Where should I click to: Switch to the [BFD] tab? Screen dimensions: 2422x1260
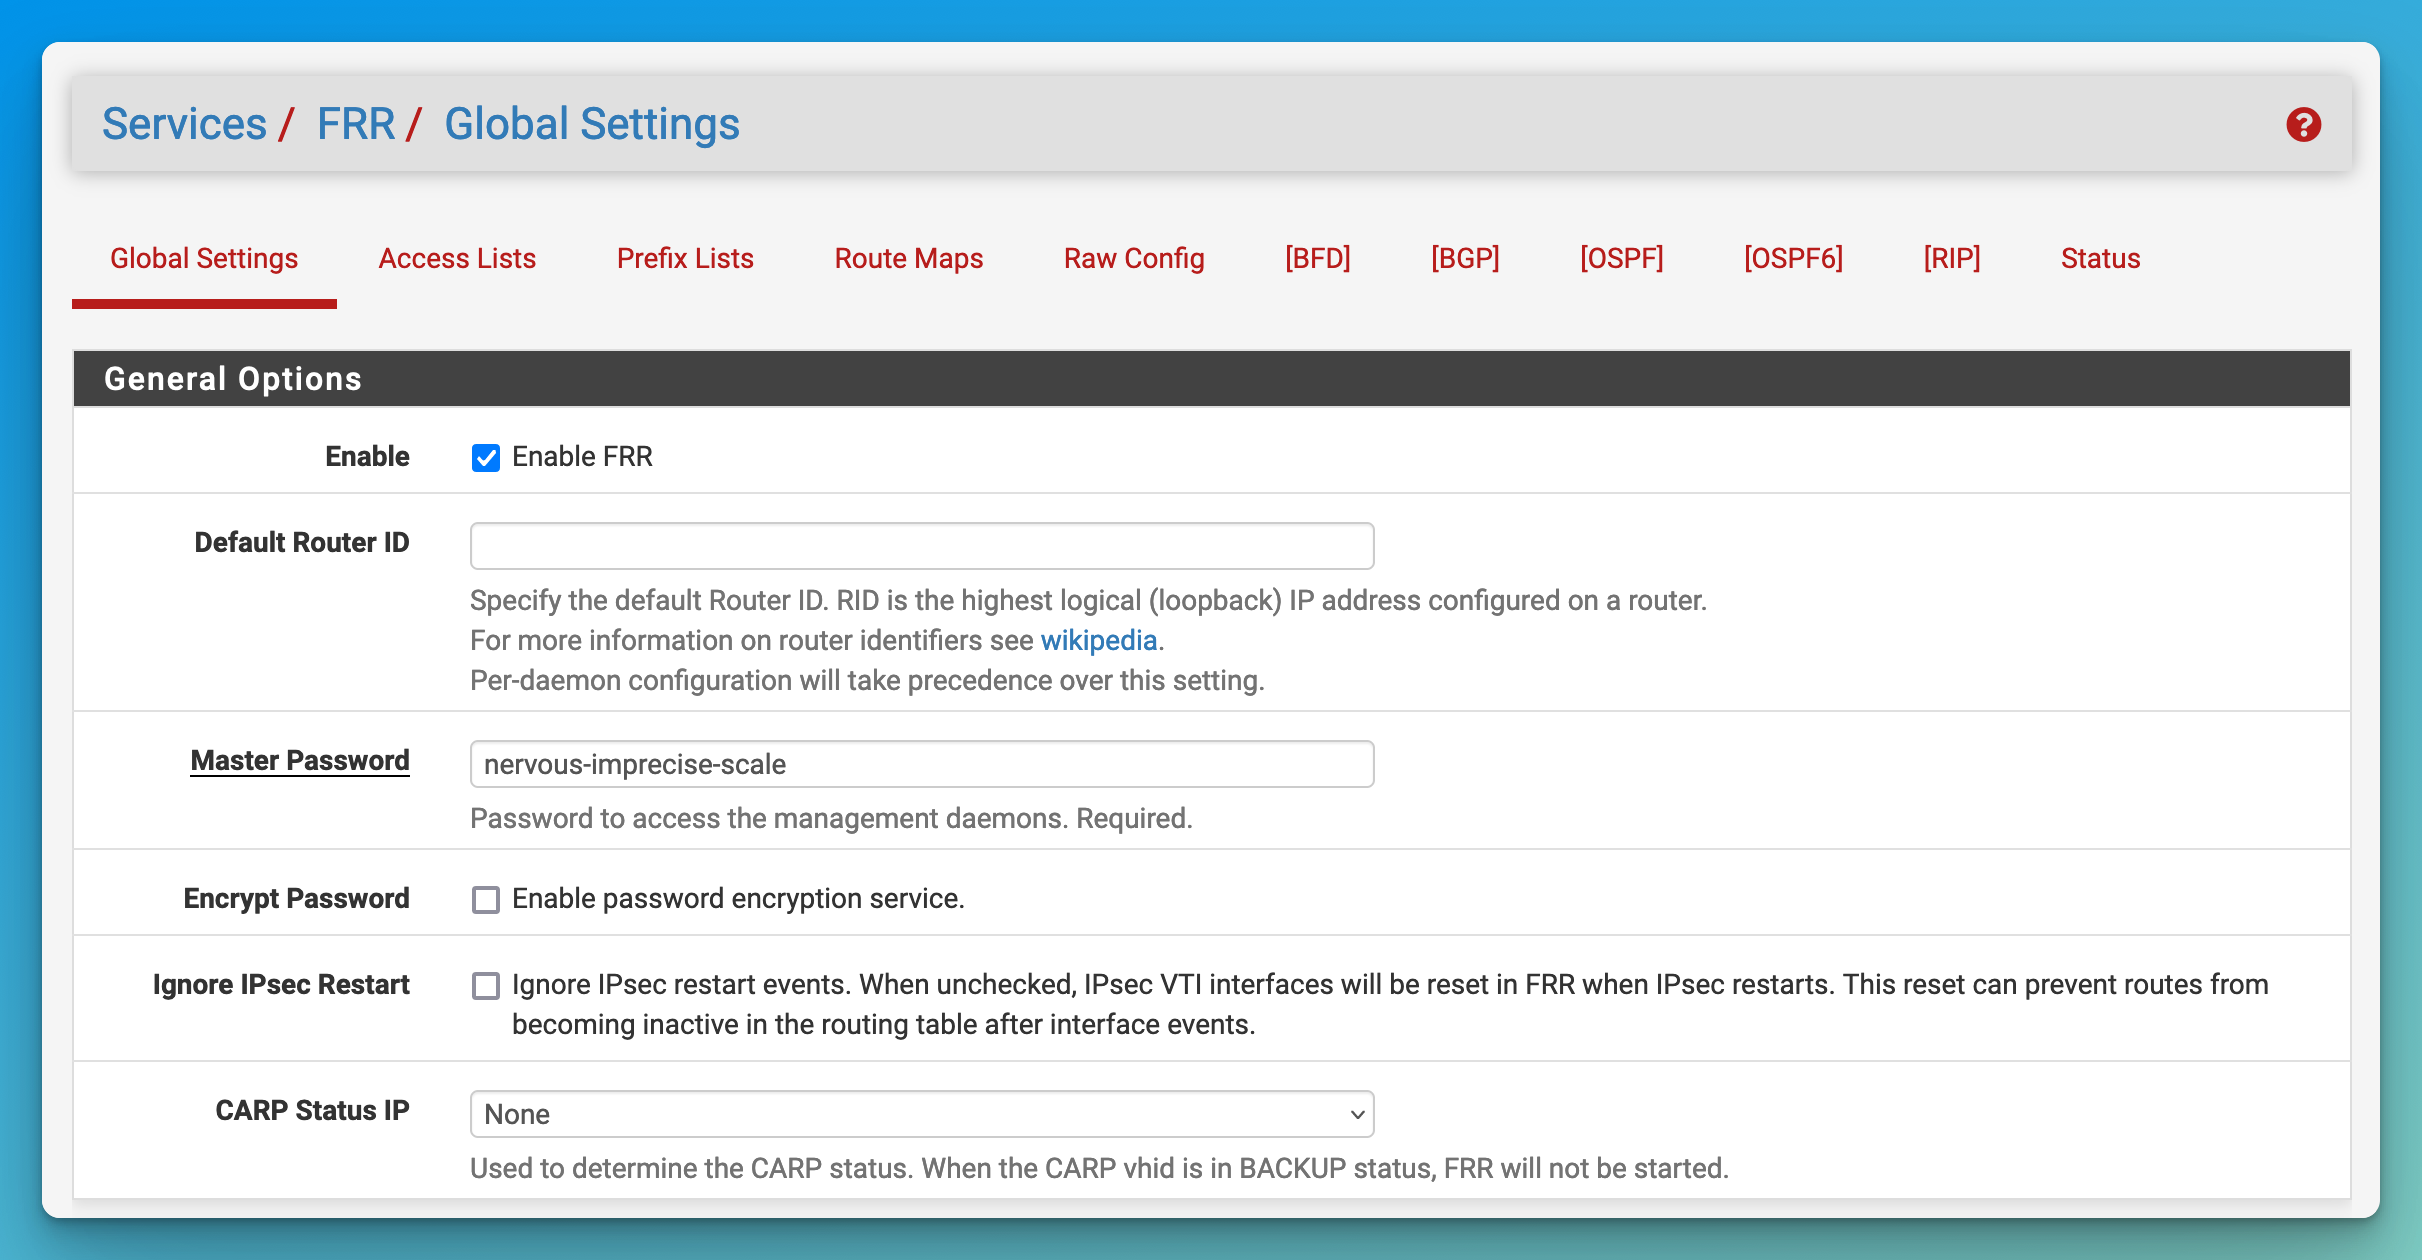pos(1318,258)
